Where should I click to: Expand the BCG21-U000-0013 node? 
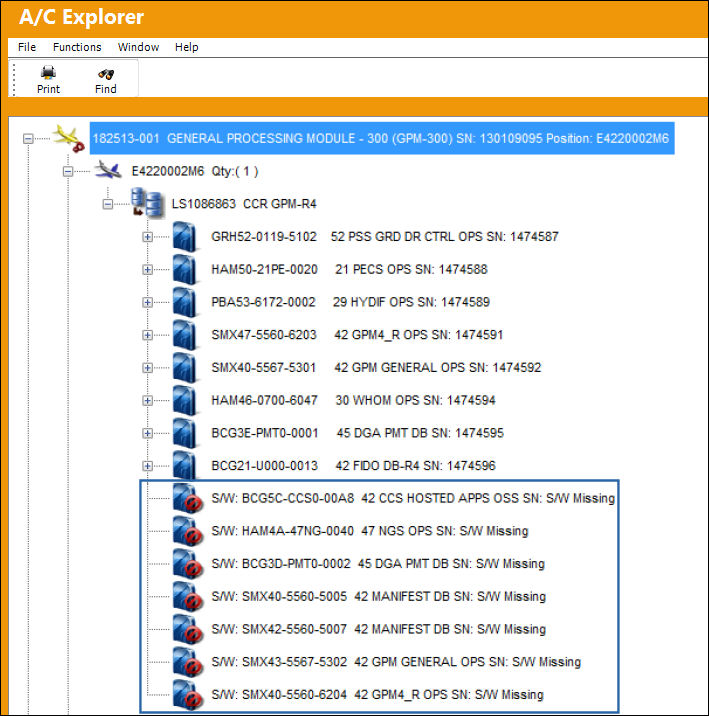coord(147,466)
